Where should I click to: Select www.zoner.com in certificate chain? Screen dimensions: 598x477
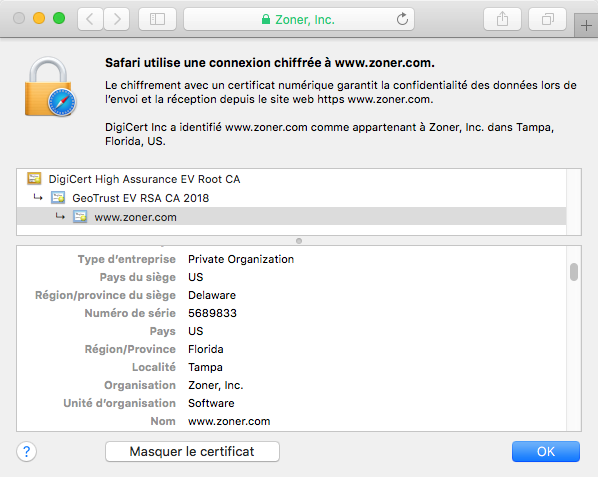[x=291, y=217]
